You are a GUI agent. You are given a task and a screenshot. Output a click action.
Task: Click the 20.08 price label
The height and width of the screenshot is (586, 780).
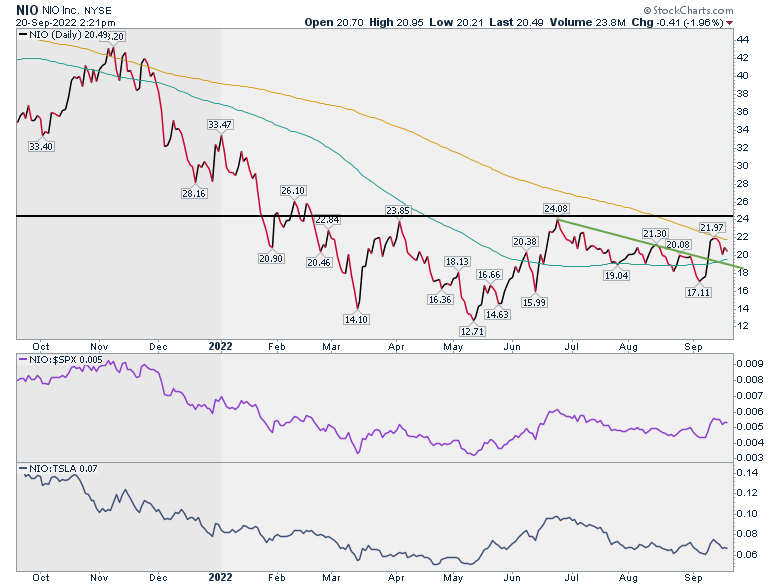(678, 245)
